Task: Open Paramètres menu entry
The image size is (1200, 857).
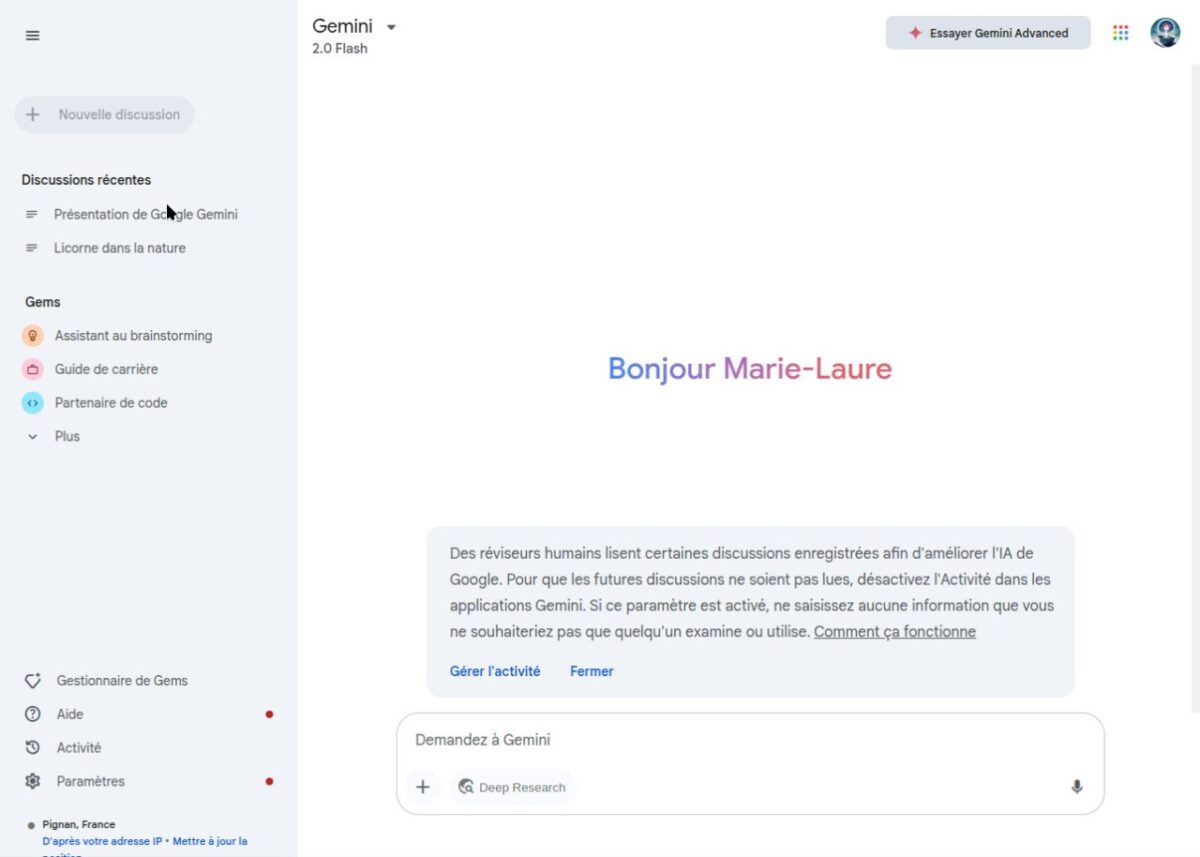Action: coord(91,781)
